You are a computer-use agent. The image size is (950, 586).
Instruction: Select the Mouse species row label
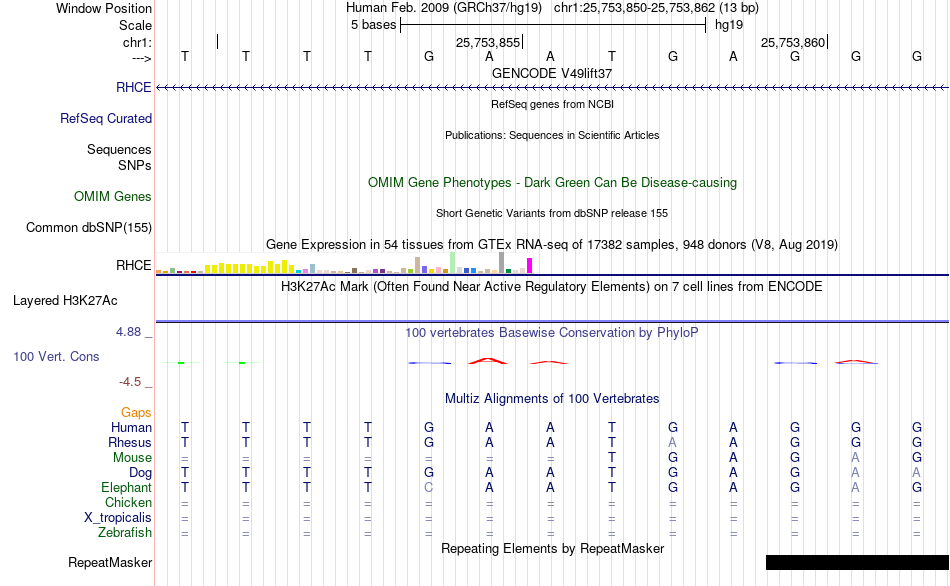tap(132, 458)
